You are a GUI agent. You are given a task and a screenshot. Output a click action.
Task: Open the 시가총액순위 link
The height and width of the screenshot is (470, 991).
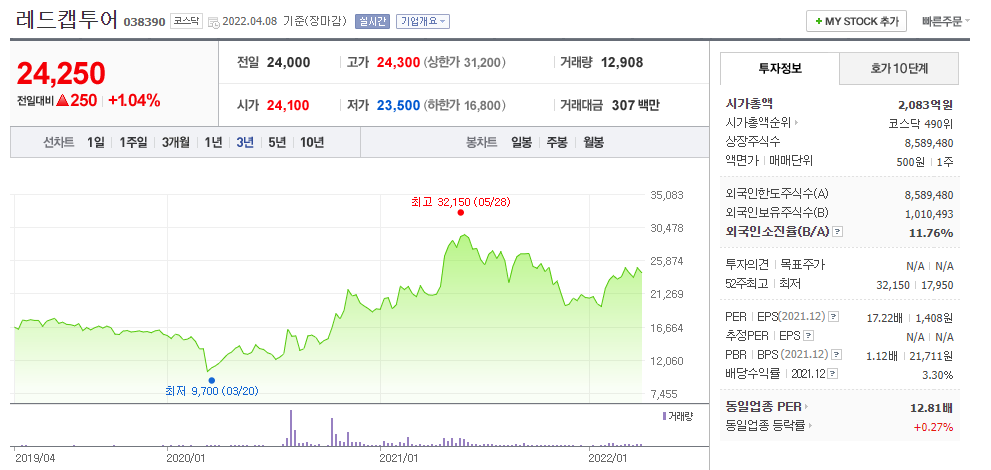click(x=762, y=123)
